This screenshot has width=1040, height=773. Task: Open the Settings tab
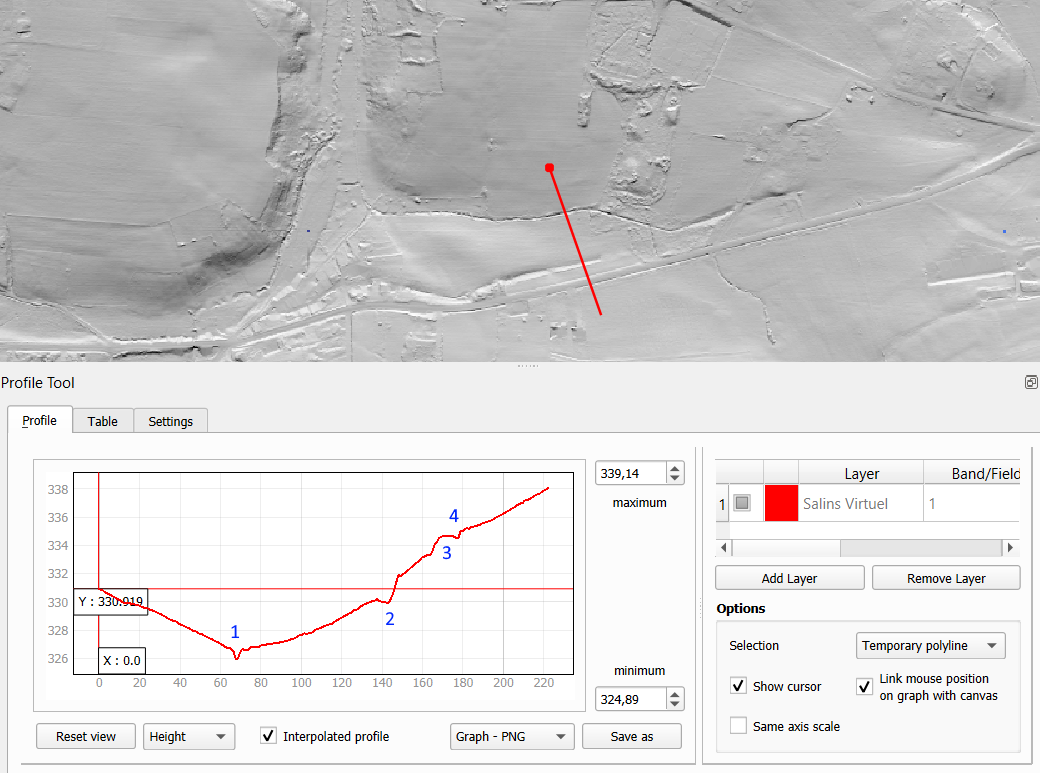pos(170,421)
